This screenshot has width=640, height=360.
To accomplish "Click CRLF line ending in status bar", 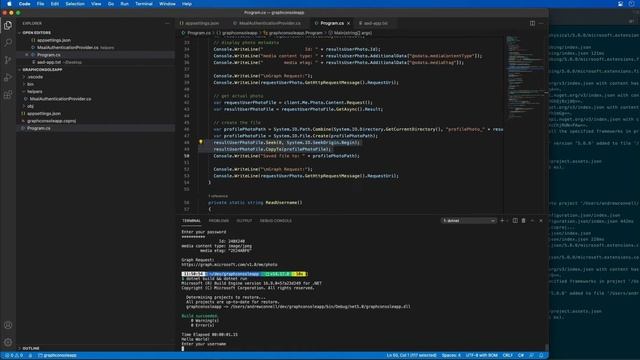I will (508, 355).
